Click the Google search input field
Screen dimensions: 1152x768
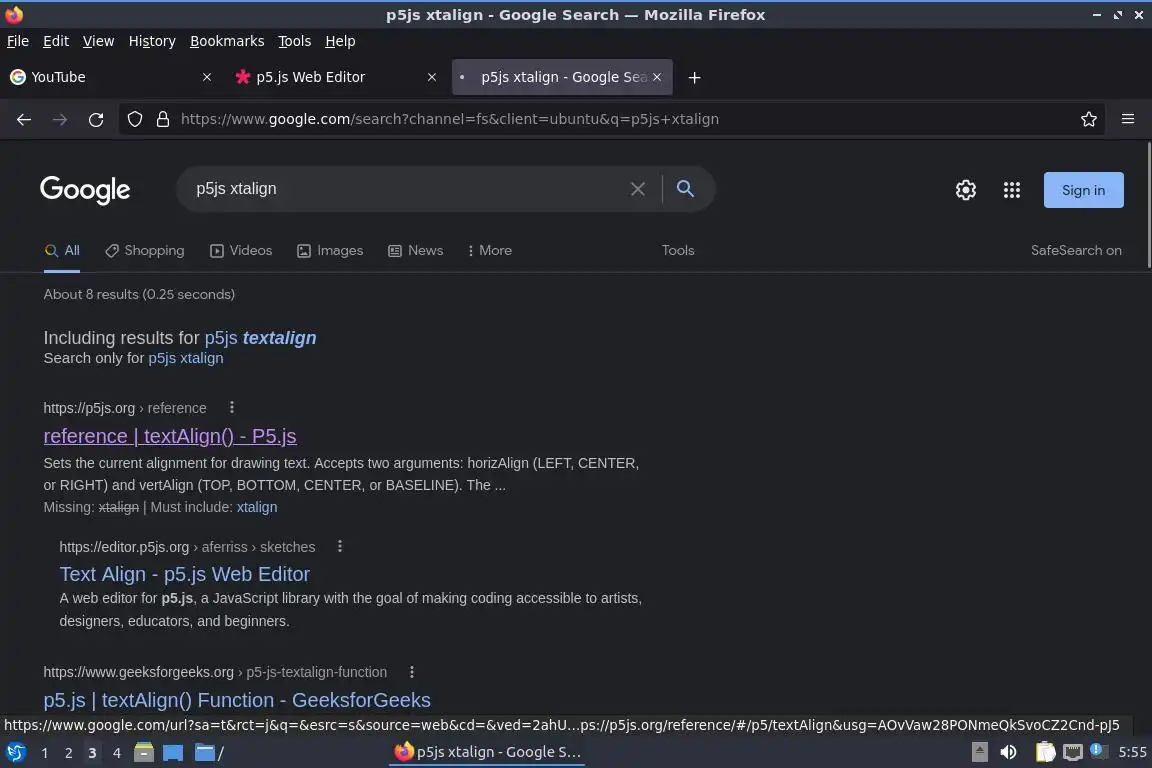(x=408, y=189)
